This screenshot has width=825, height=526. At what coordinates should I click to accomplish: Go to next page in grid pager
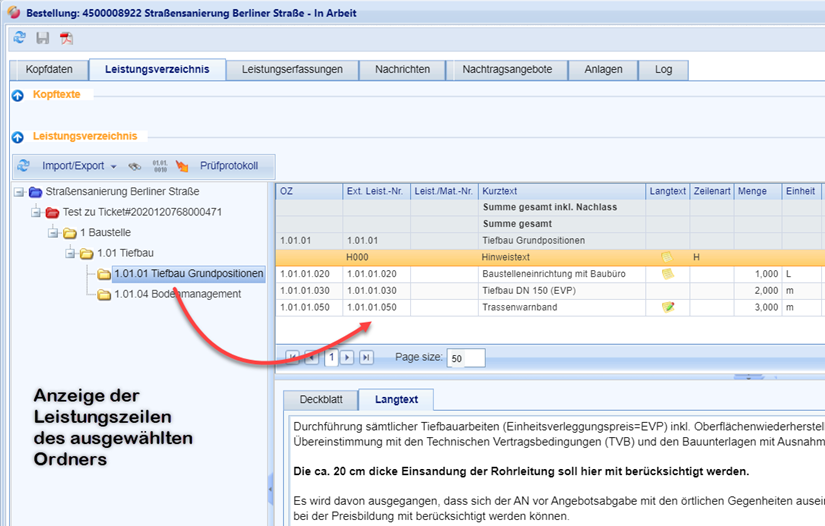pos(347,357)
